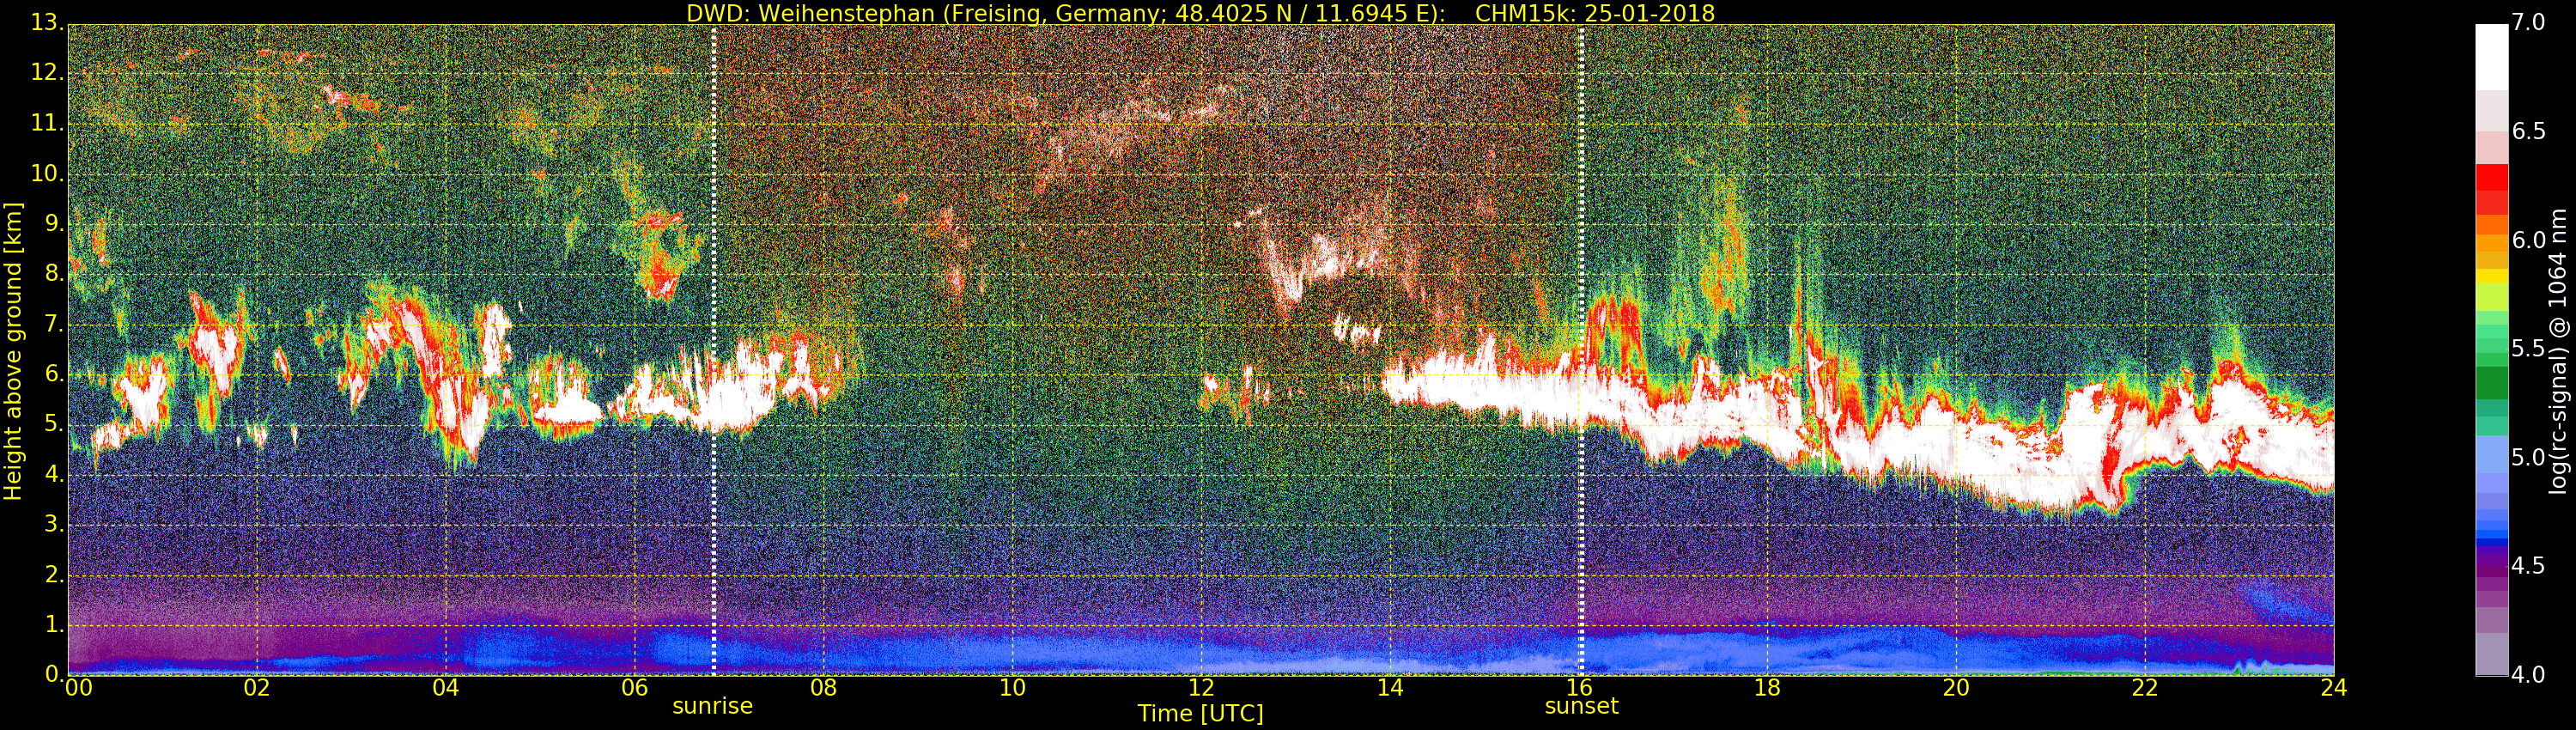2576x730 pixels.
Task: Click the 'sunset' label below the time axis
Action: 1581,706
